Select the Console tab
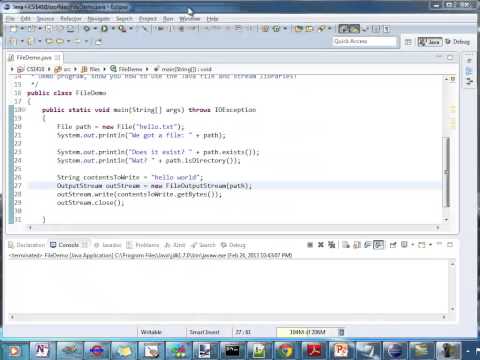Image resolution: width=480 pixels, height=360 pixels. pos(65,245)
